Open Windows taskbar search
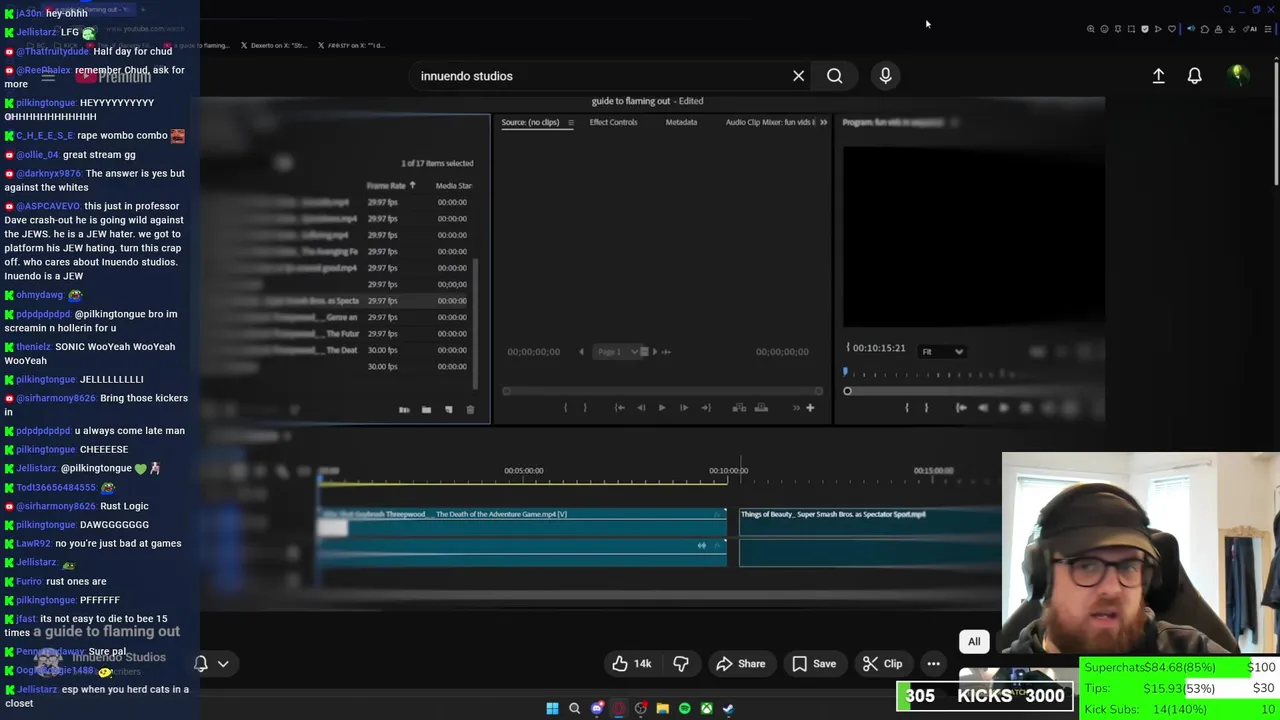This screenshot has height=720, width=1280. click(574, 708)
